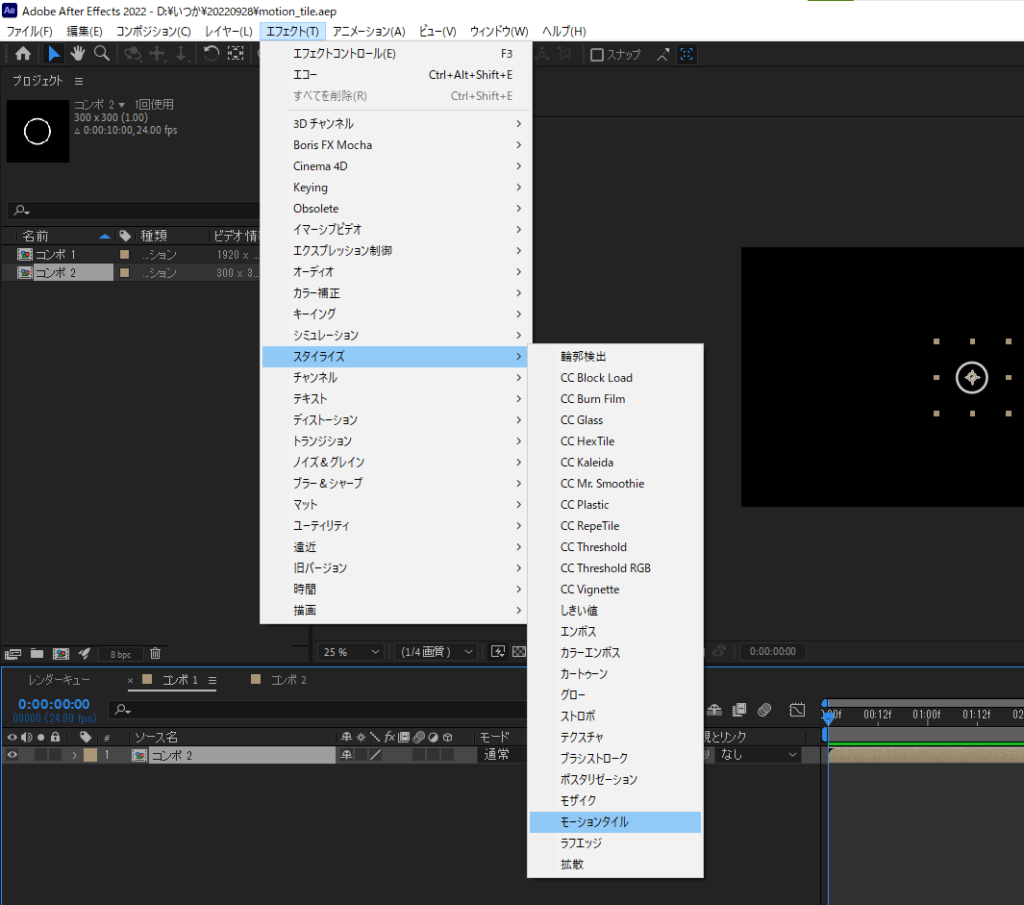This screenshot has width=1024, height=905.
Task: Open the レイヤー(L) menu
Action: [x=228, y=31]
